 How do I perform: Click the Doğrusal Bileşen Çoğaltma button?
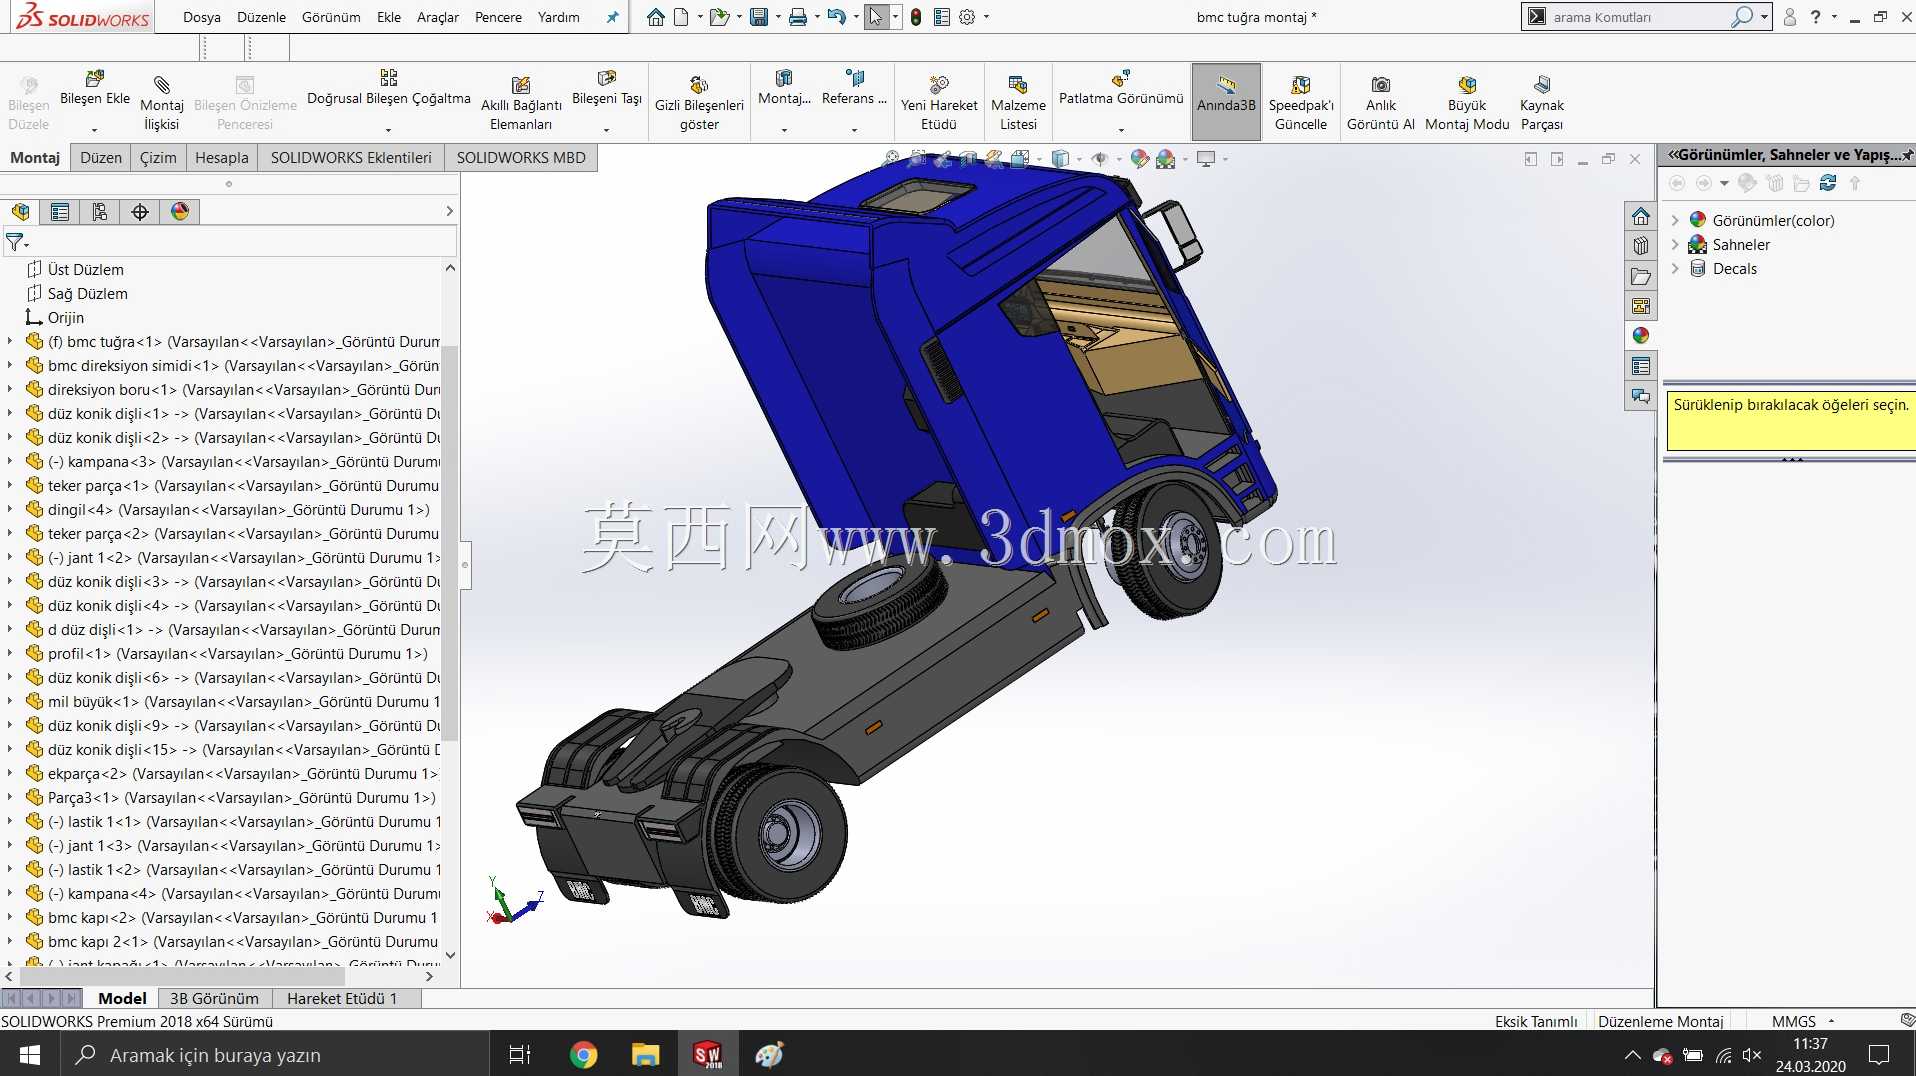pos(388,88)
